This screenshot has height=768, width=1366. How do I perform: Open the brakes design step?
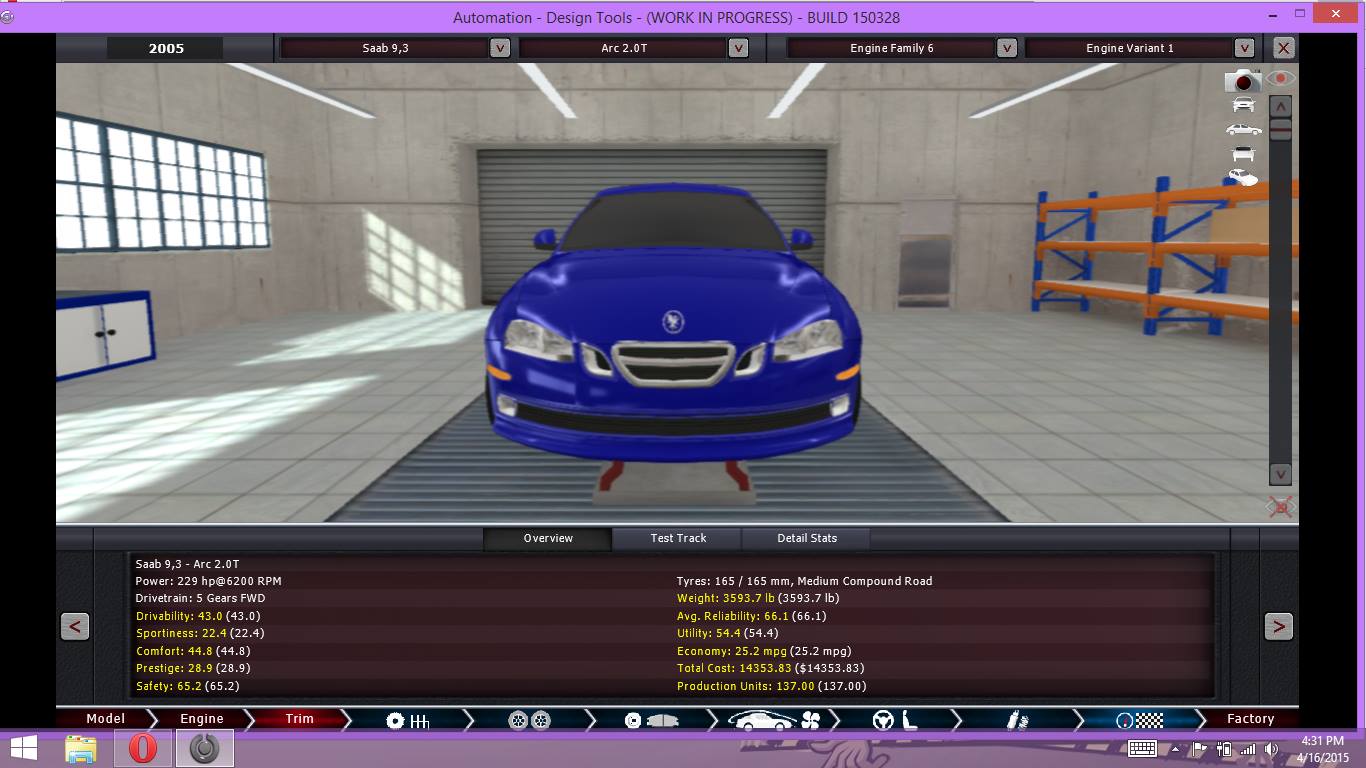(x=651, y=719)
